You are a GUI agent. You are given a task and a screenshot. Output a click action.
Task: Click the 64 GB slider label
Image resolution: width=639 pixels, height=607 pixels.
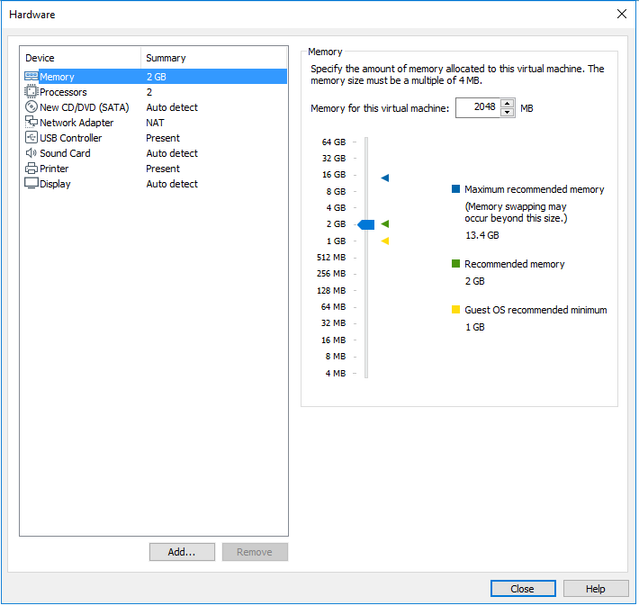point(334,142)
